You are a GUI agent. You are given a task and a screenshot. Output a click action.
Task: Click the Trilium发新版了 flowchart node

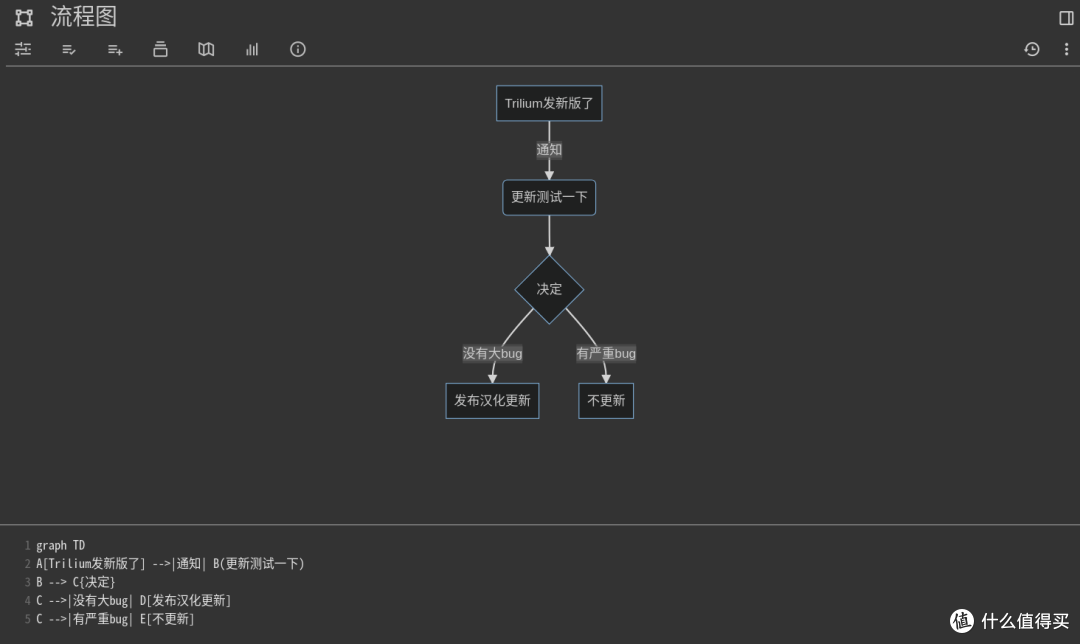tap(549, 103)
